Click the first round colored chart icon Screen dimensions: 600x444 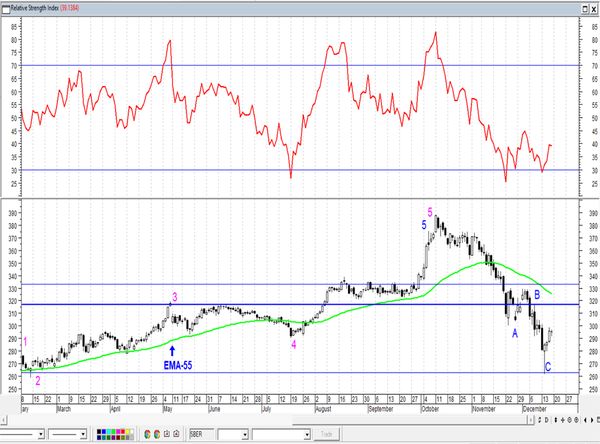pyautogui.click(x=147, y=434)
